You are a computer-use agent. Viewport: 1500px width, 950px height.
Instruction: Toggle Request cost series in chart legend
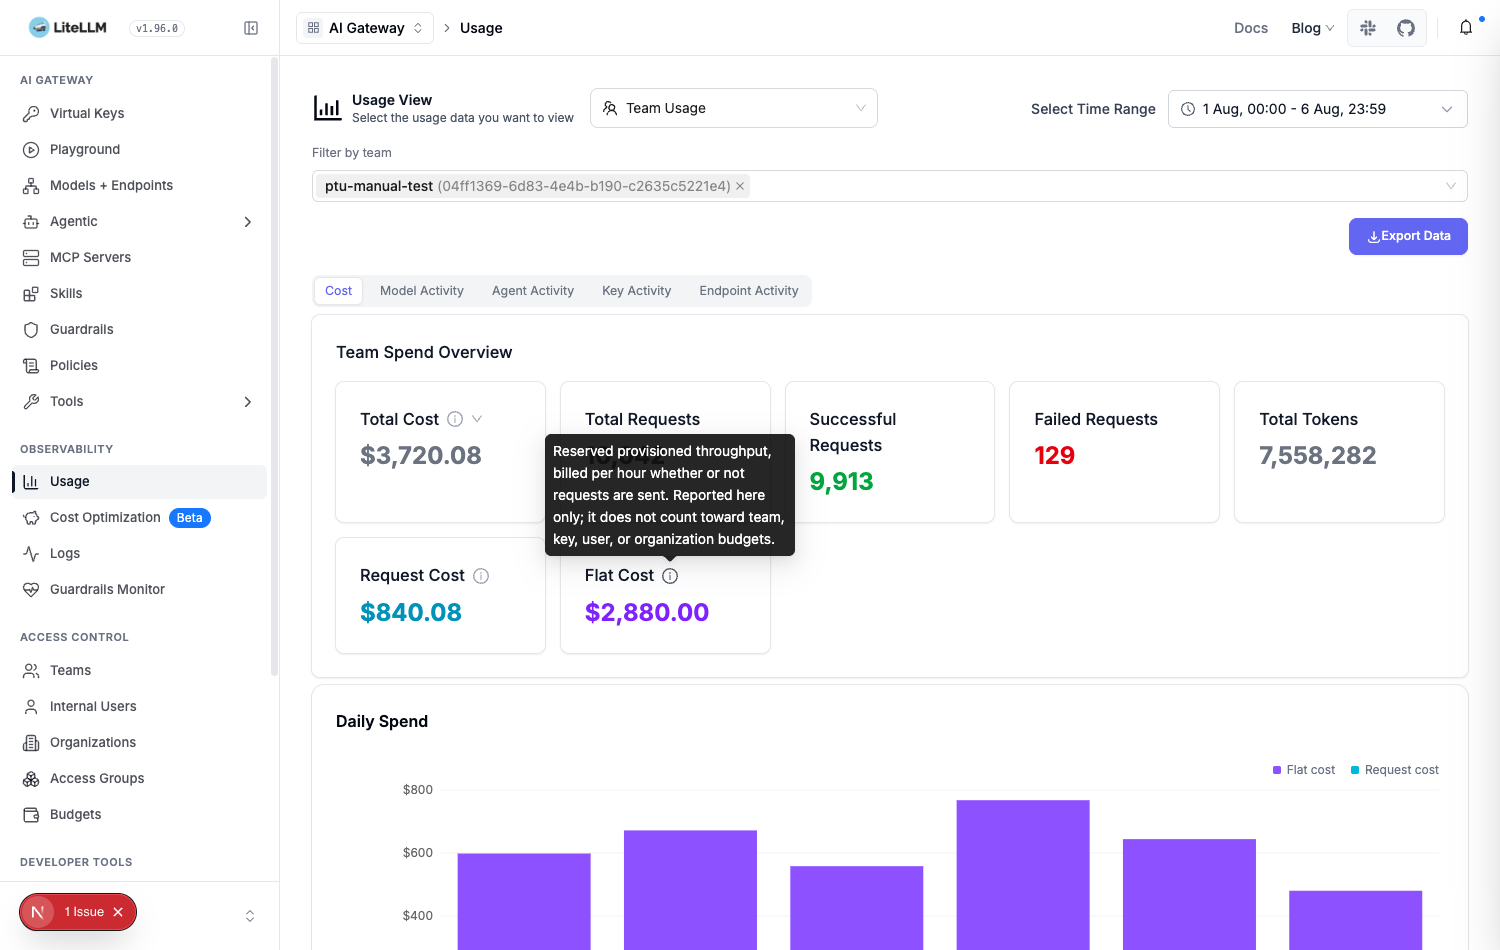1395,770
